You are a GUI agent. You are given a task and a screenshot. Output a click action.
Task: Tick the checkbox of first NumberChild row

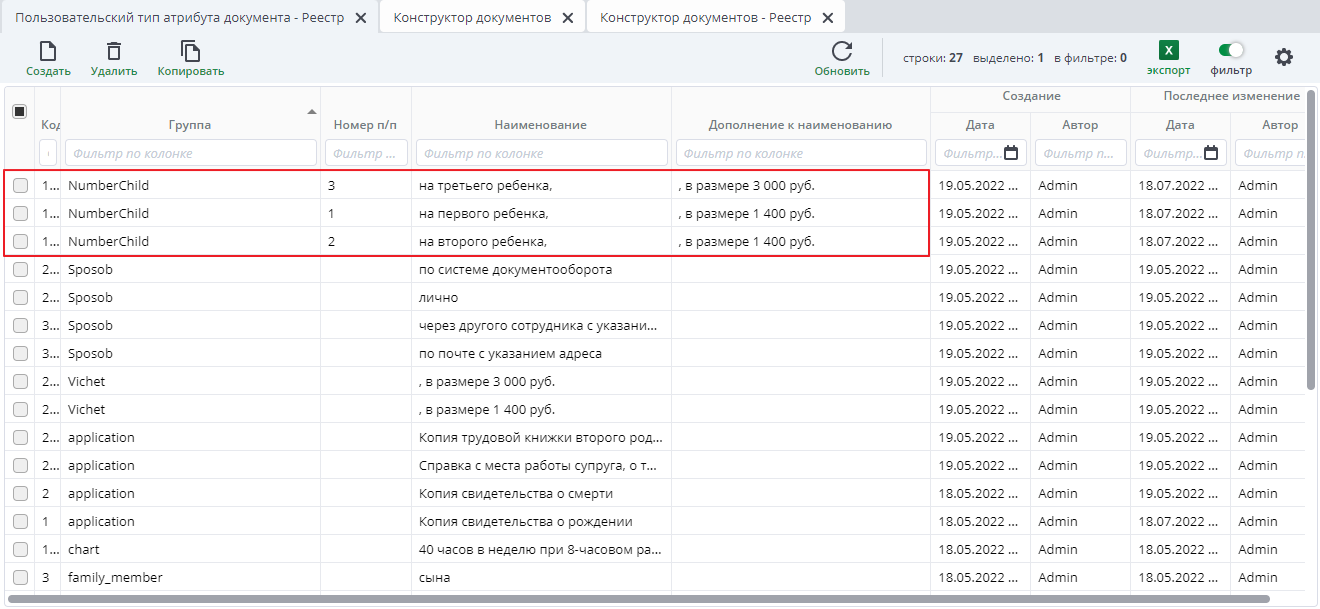pos(22,185)
